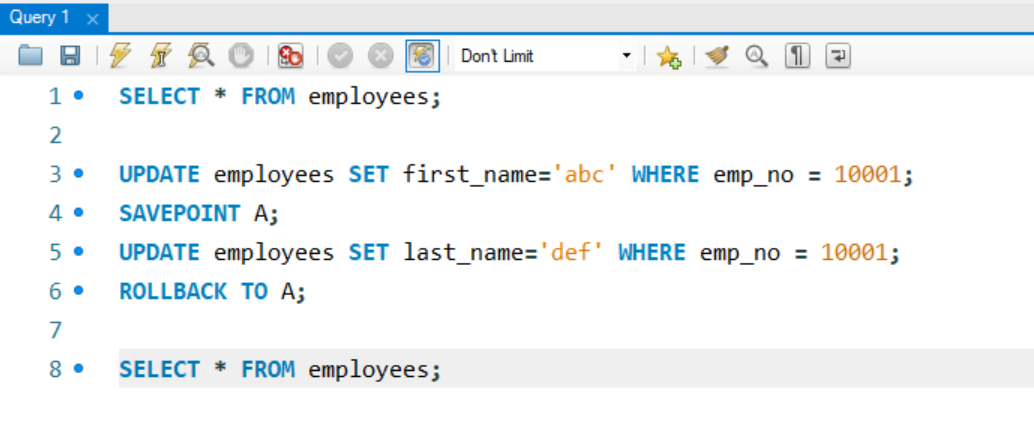Place cursor in 'ROLLBACK TO A;' statement
This screenshot has height=448, width=1034.
(213, 291)
